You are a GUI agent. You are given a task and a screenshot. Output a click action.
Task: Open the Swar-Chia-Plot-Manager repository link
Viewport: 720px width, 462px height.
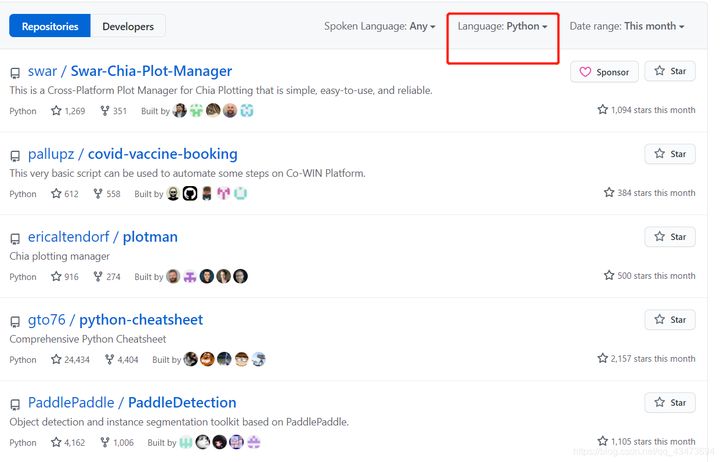coord(151,71)
